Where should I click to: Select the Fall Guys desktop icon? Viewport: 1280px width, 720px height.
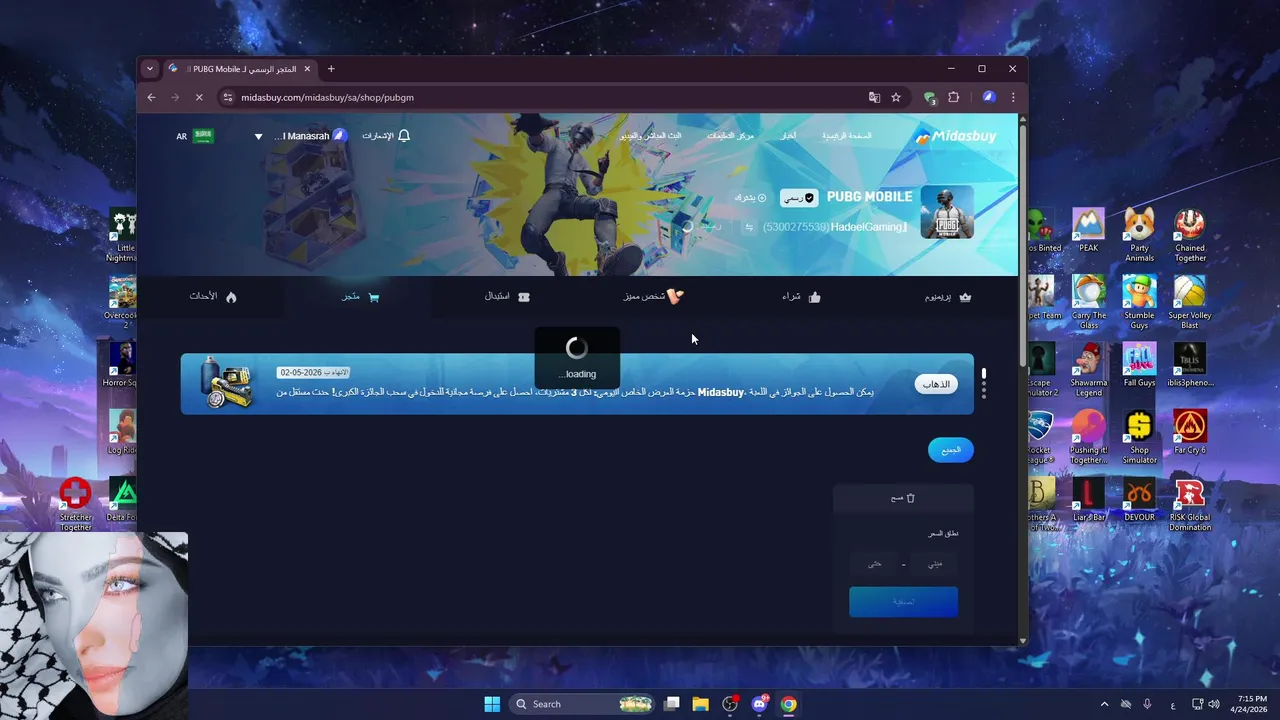1139,365
